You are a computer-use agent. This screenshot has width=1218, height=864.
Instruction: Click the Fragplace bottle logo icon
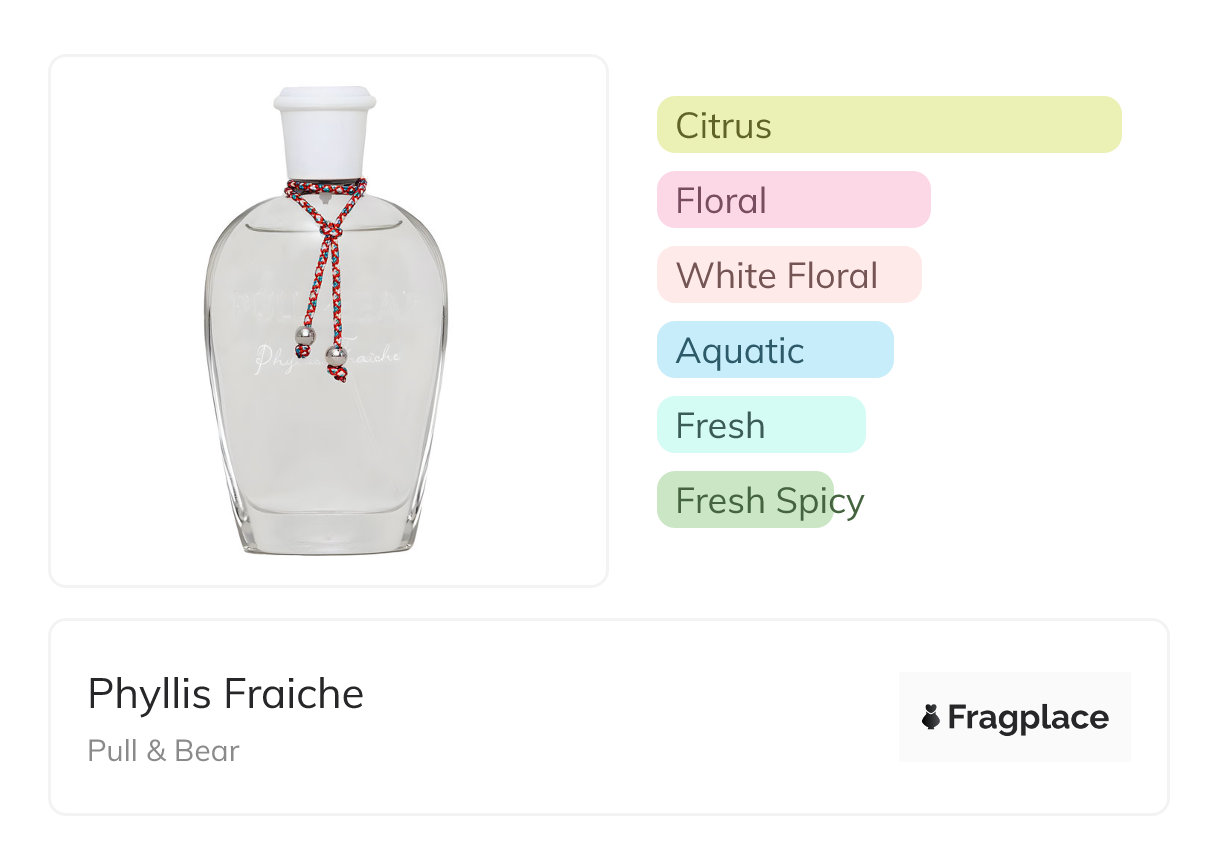click(931, 717)
